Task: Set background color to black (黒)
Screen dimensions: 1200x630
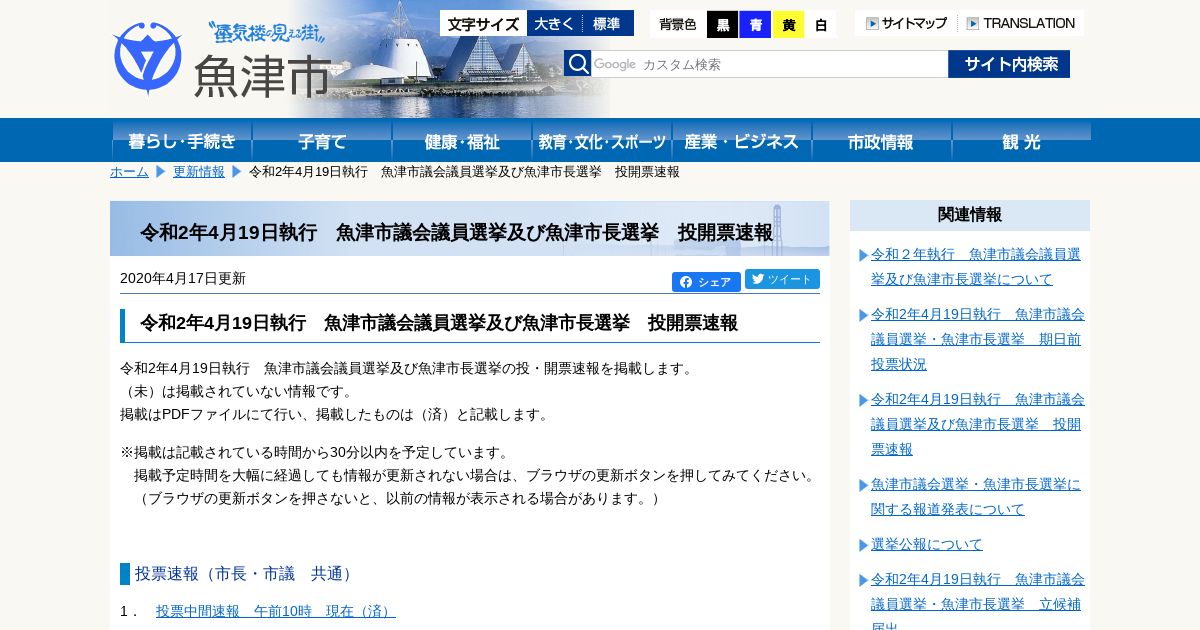Action: tap(722, 24)
